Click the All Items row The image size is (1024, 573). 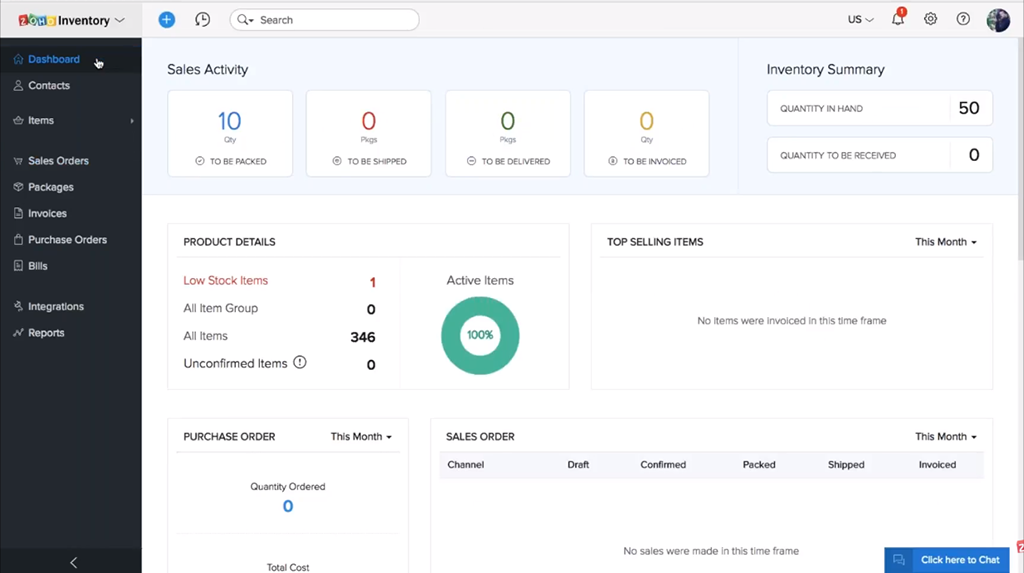[280, 336]
